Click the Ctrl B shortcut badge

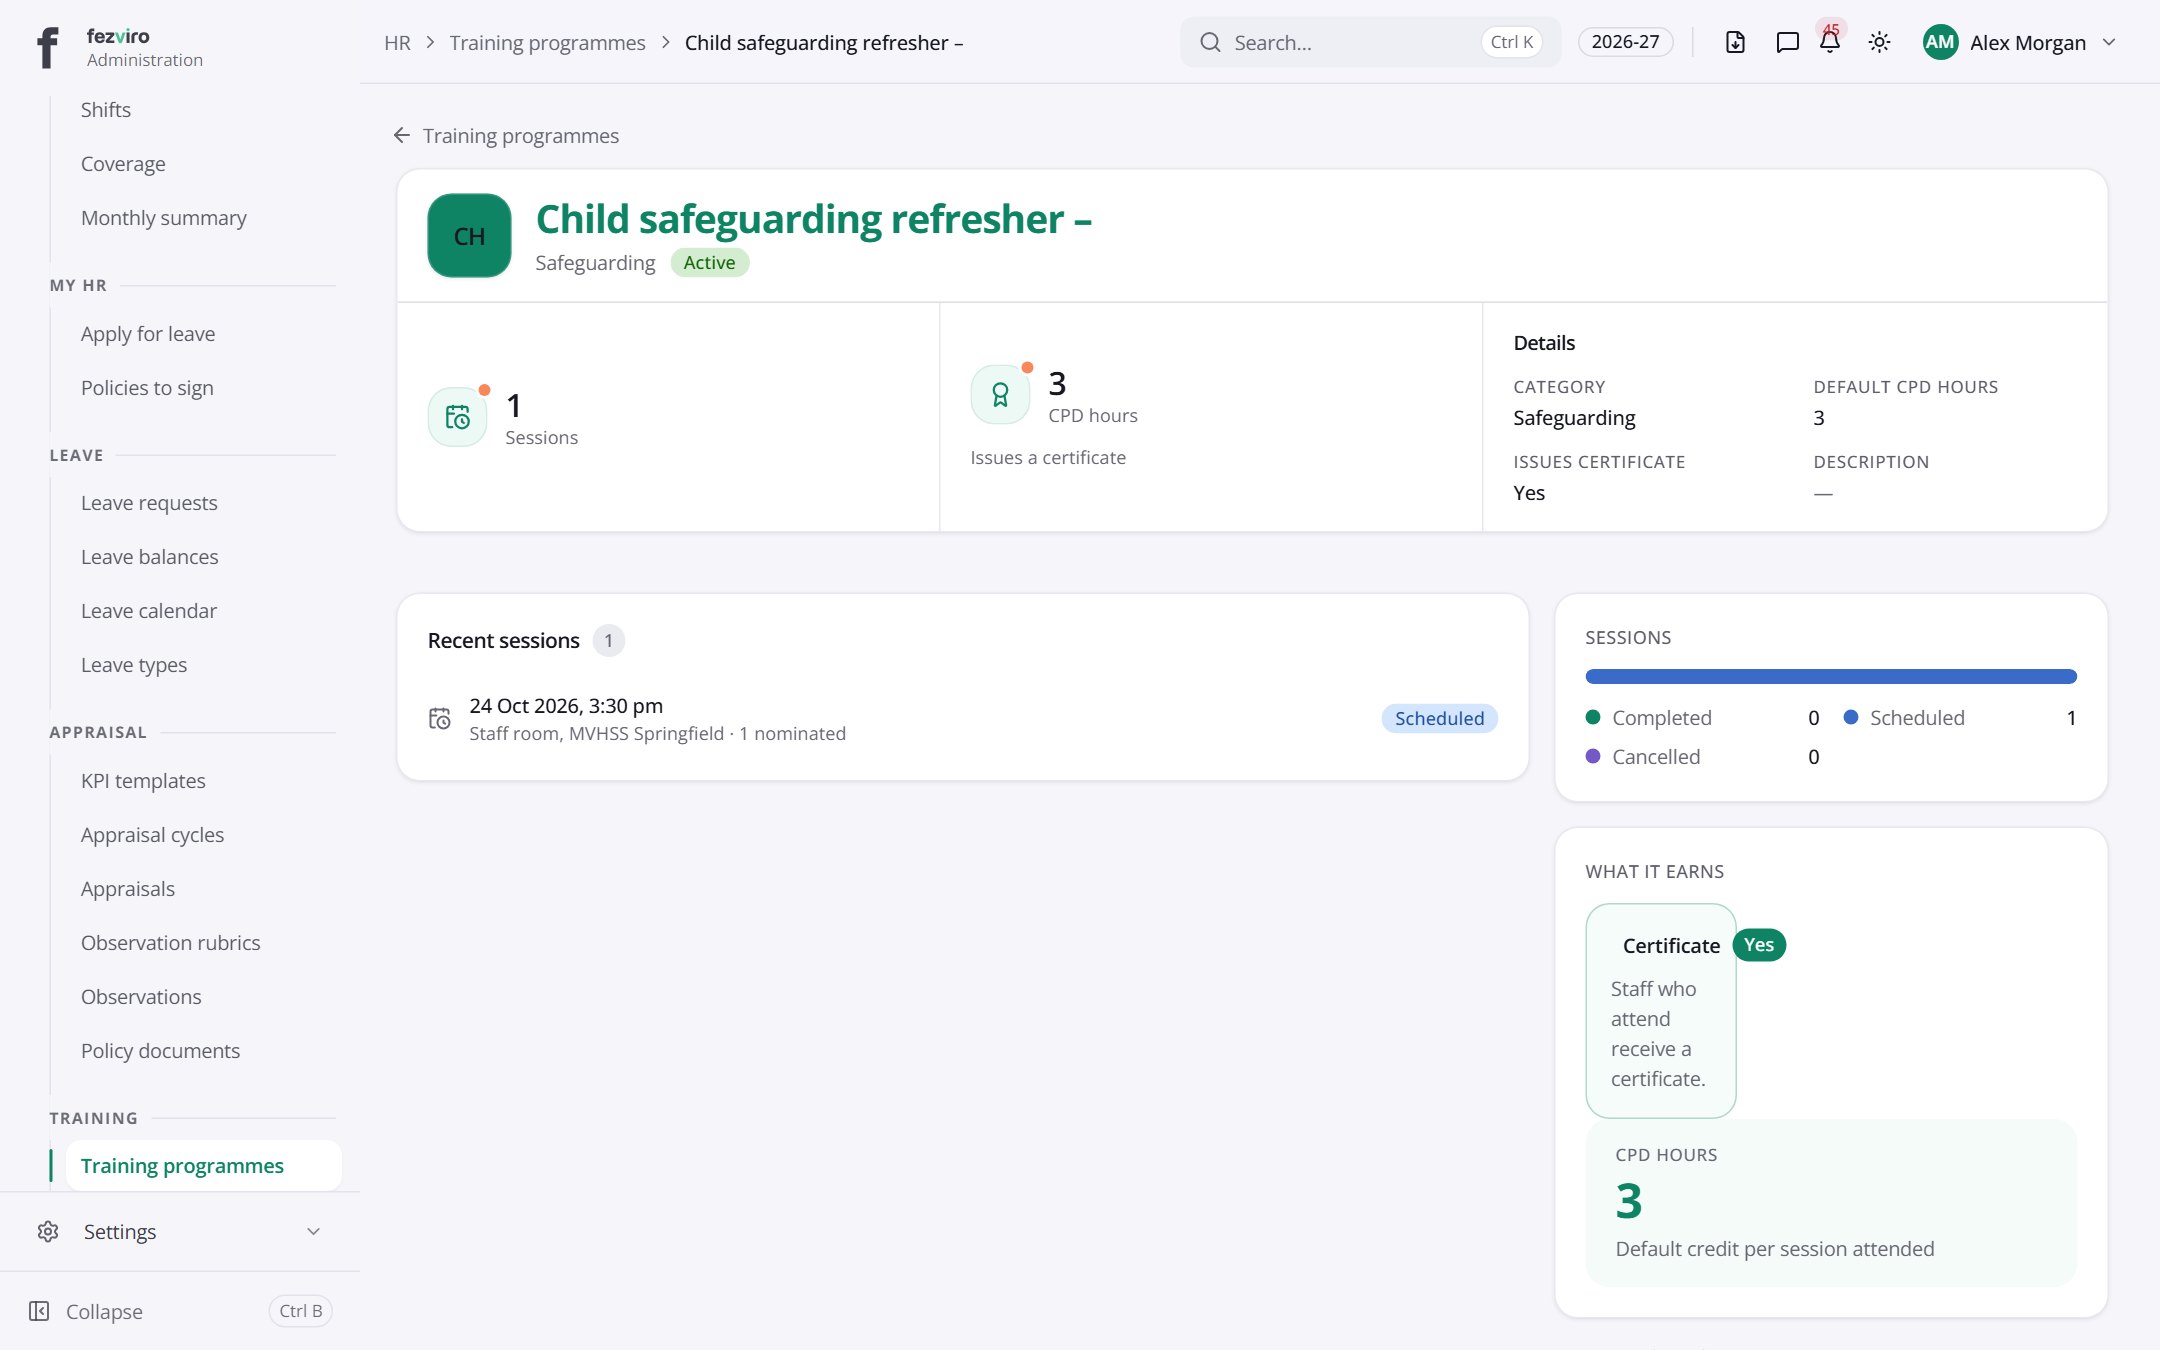300,1311
